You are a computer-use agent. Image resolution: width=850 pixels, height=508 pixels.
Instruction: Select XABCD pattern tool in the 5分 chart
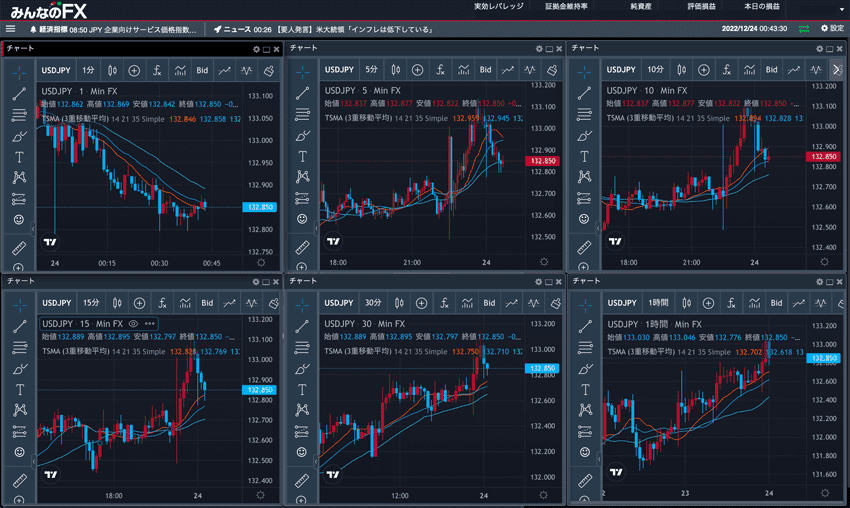point(302,176)
